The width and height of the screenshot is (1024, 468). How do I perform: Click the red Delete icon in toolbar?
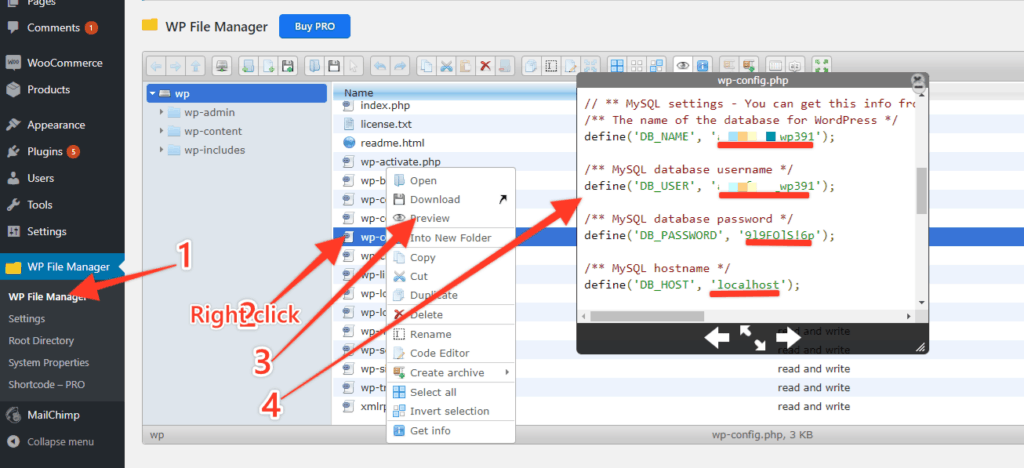click(485, 65)
